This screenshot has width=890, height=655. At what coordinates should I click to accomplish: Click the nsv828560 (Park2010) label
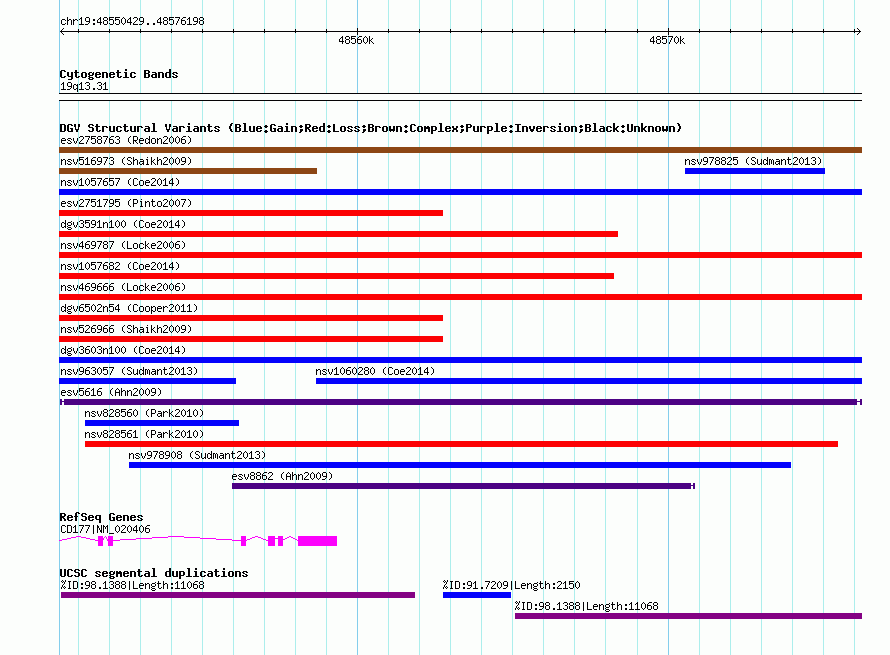144,413
